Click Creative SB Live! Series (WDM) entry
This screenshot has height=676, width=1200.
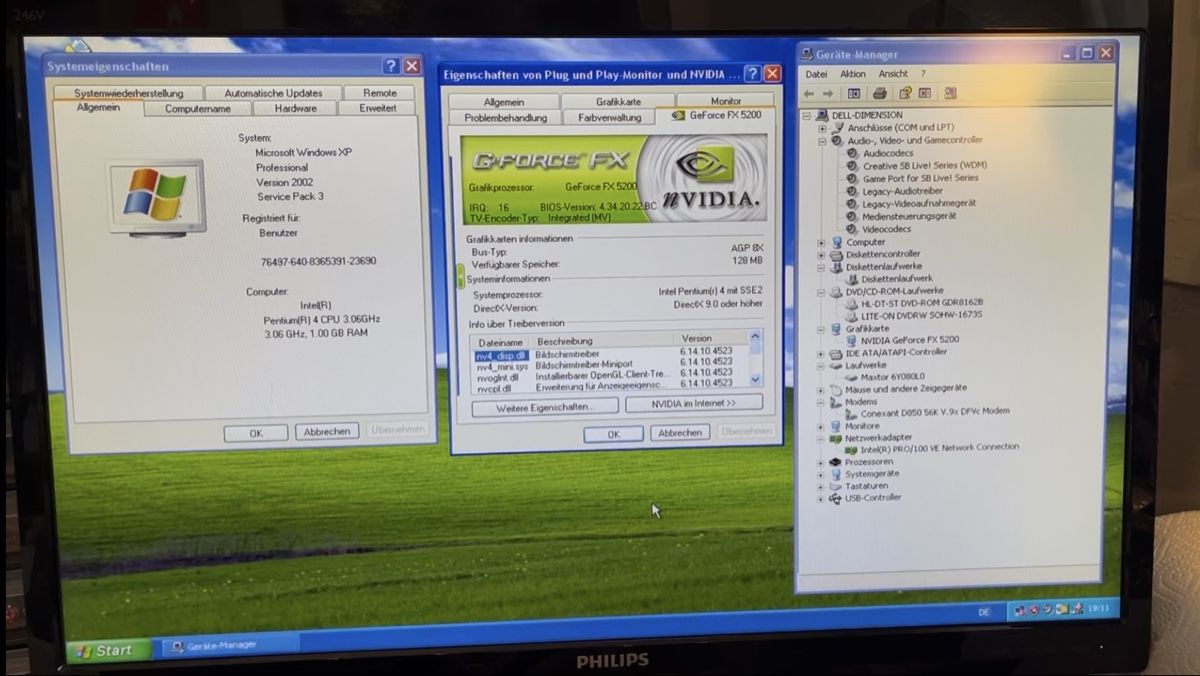tap(925, 166)
